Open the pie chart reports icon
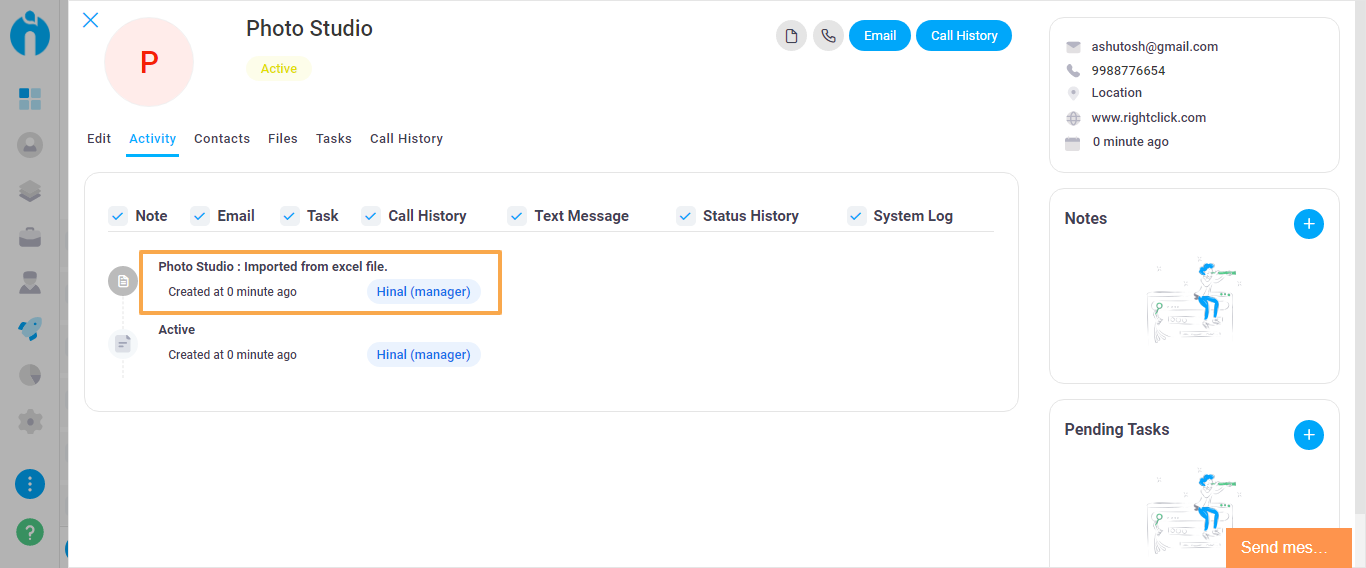Screen dimensions: 1366x568 tap(30, 375)
